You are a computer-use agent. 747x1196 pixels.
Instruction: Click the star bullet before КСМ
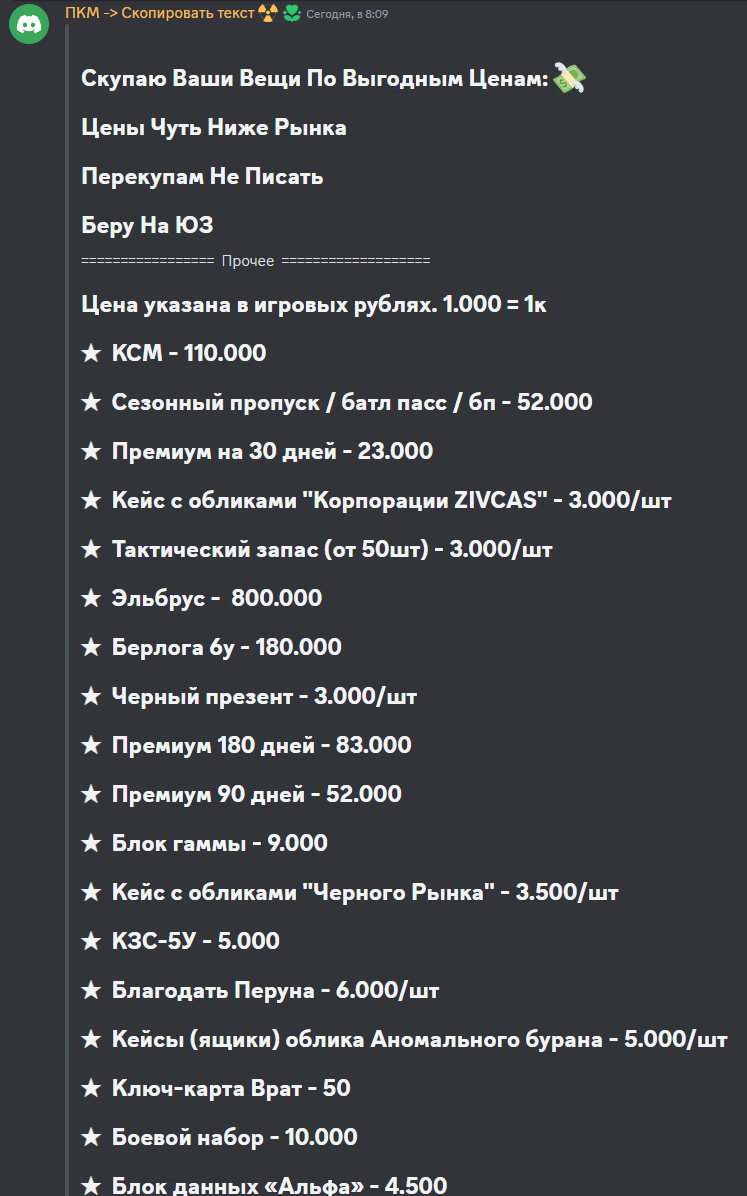tap(91, 352)
